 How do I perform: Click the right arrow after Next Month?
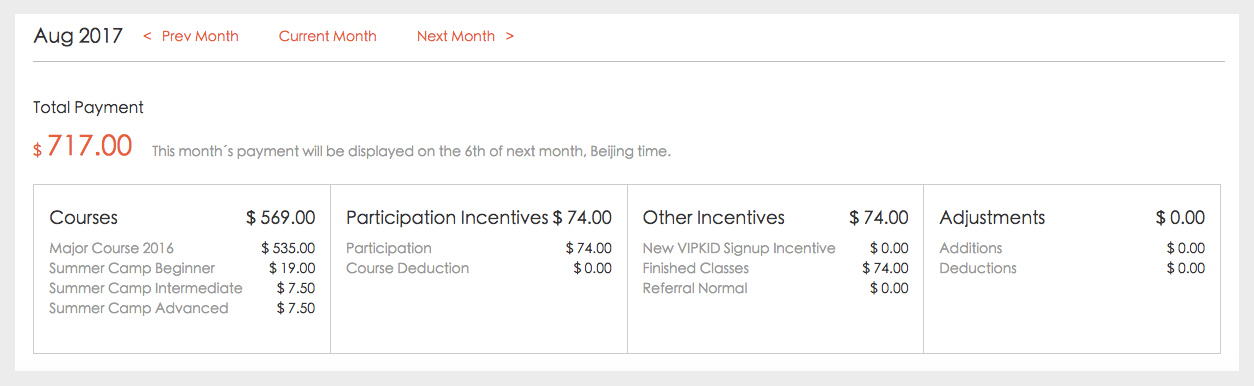pyautogui.click(x=510, y=36)
